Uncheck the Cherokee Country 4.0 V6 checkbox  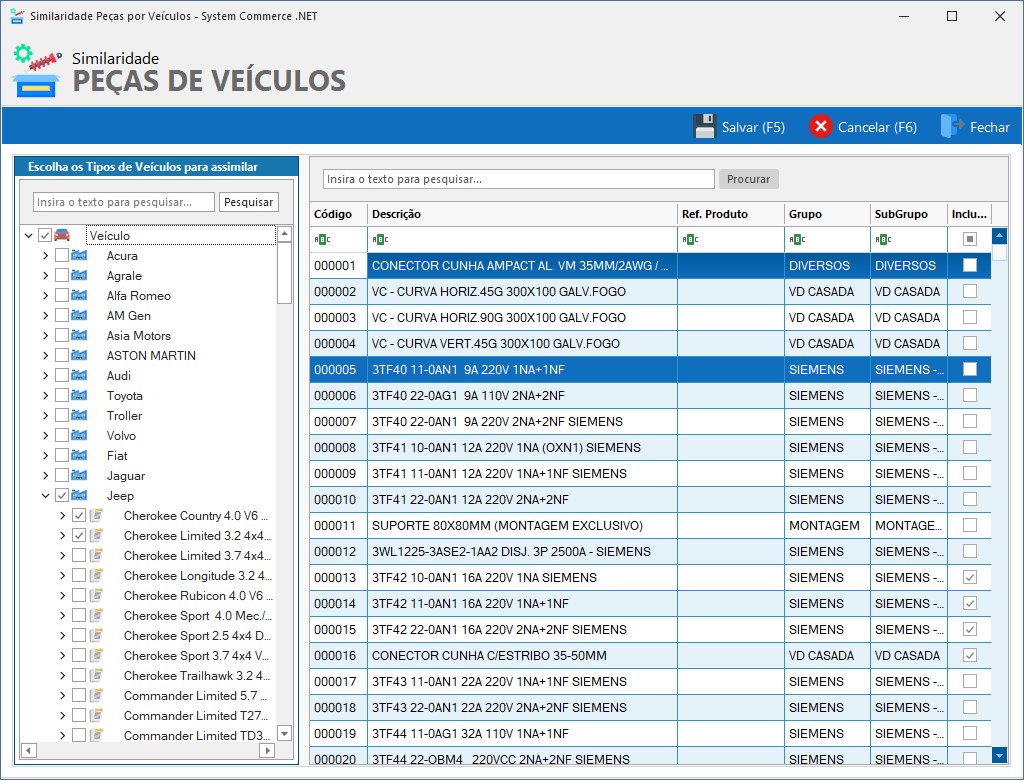point(79,516)
